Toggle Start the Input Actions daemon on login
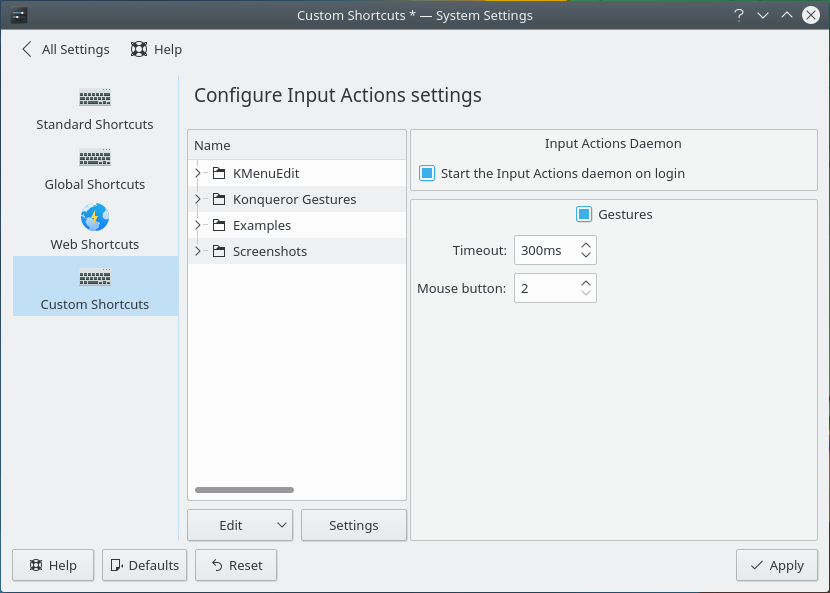Image resolution: width=830 pixels, height=593 pixels. [x=427, y=173]
